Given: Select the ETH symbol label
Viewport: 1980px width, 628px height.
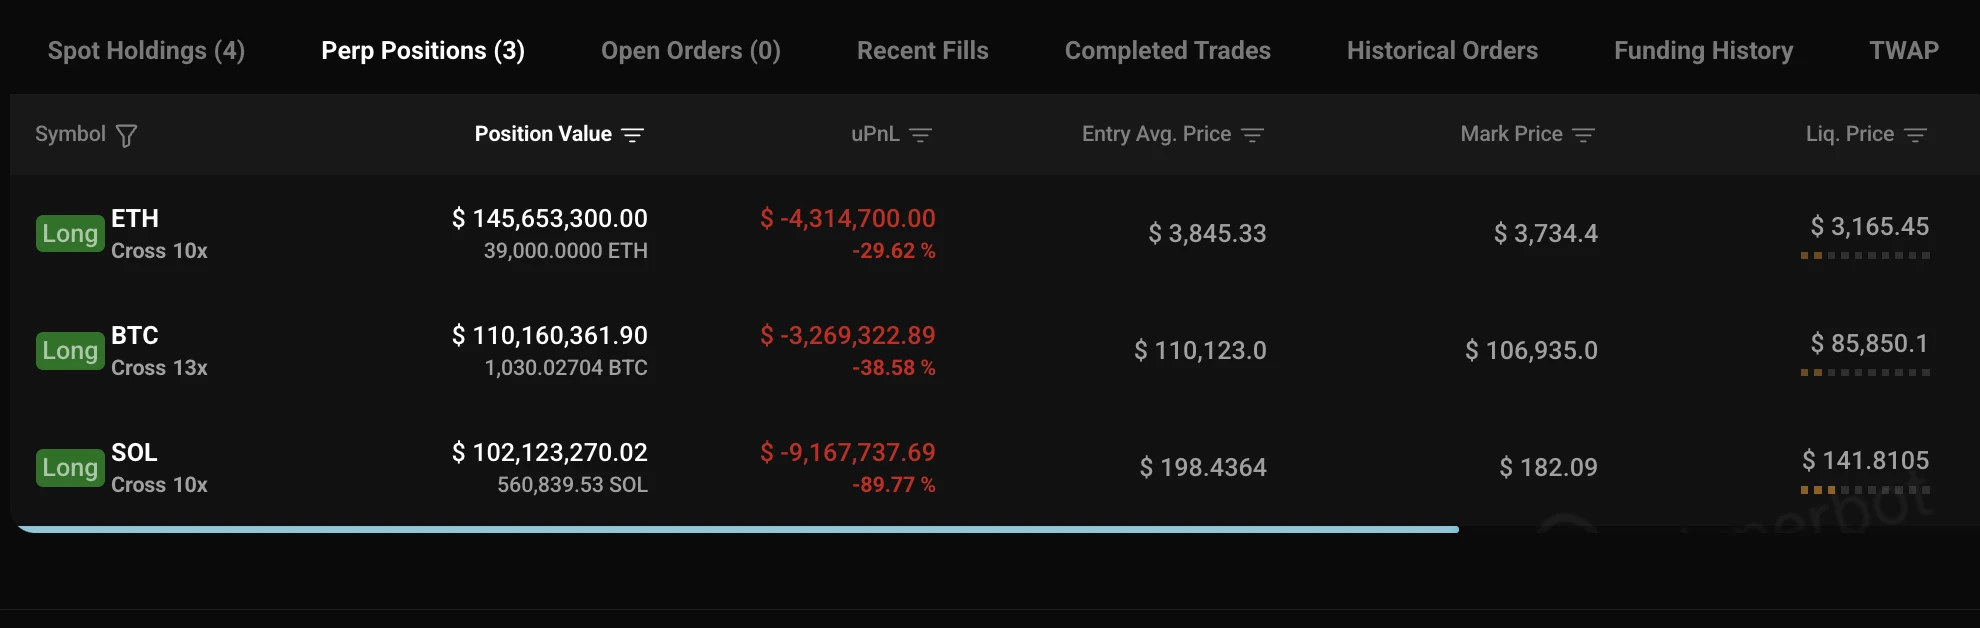Looking at the screenshot, I should point(136,219).
